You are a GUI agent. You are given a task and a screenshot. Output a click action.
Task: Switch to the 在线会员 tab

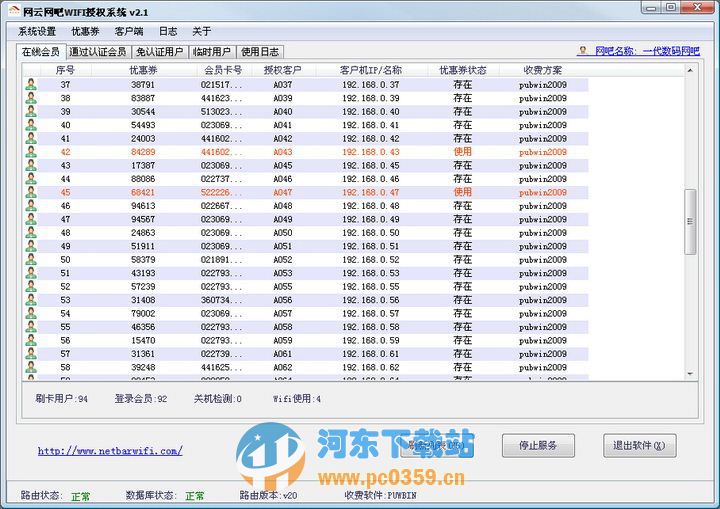click(x=41, y=51)
